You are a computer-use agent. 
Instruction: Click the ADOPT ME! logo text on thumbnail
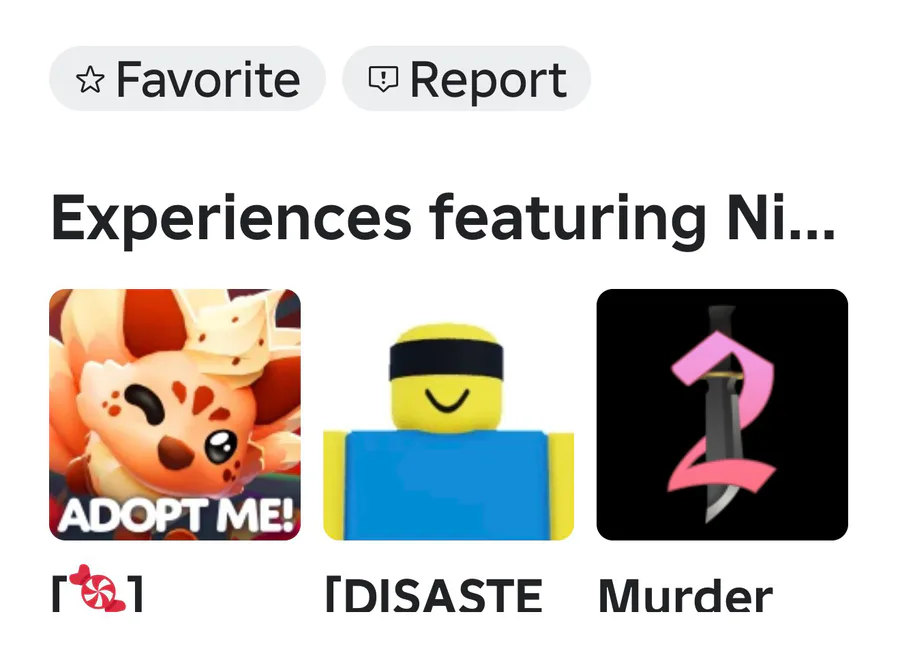pyautogui.click(x=176, y=514)
